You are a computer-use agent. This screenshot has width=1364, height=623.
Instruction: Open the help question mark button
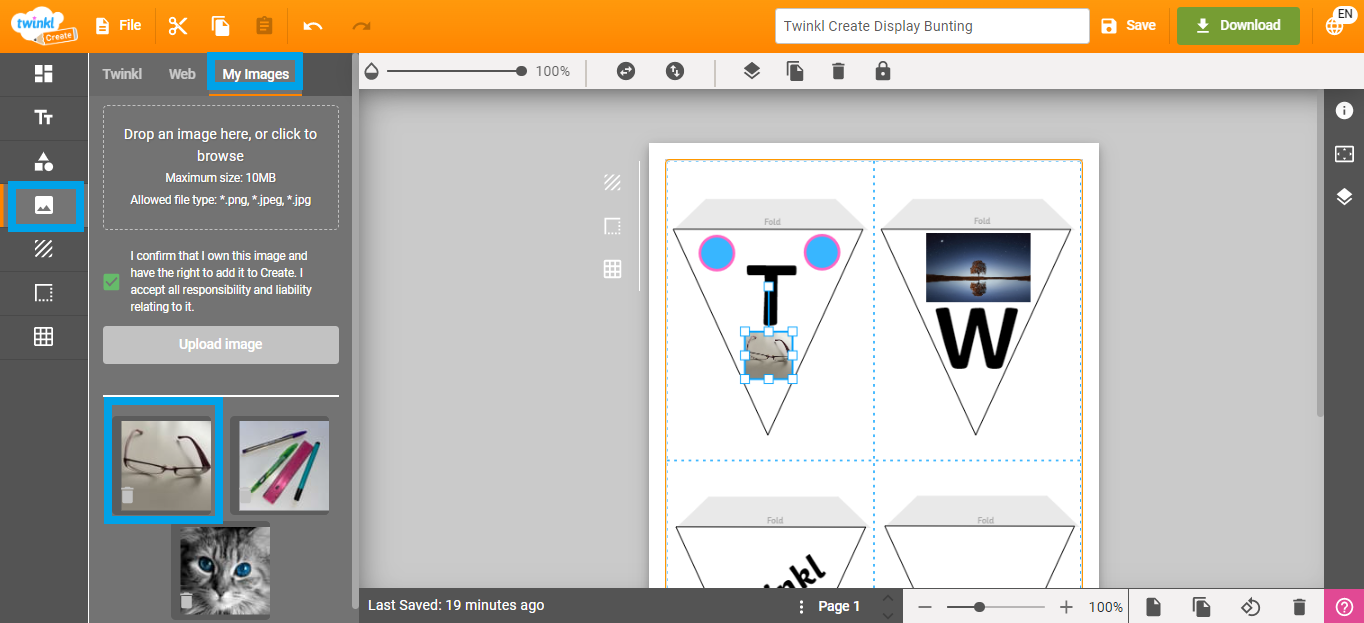pos(1344,606)
